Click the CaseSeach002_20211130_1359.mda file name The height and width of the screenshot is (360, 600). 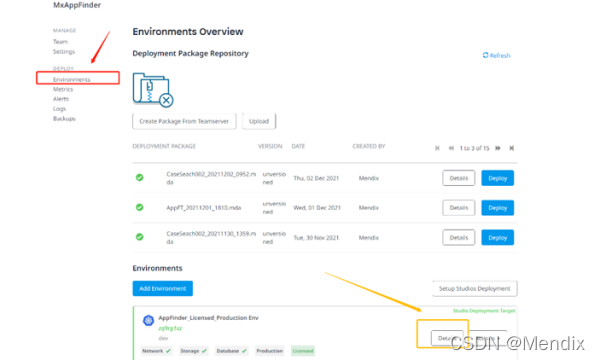211,238
